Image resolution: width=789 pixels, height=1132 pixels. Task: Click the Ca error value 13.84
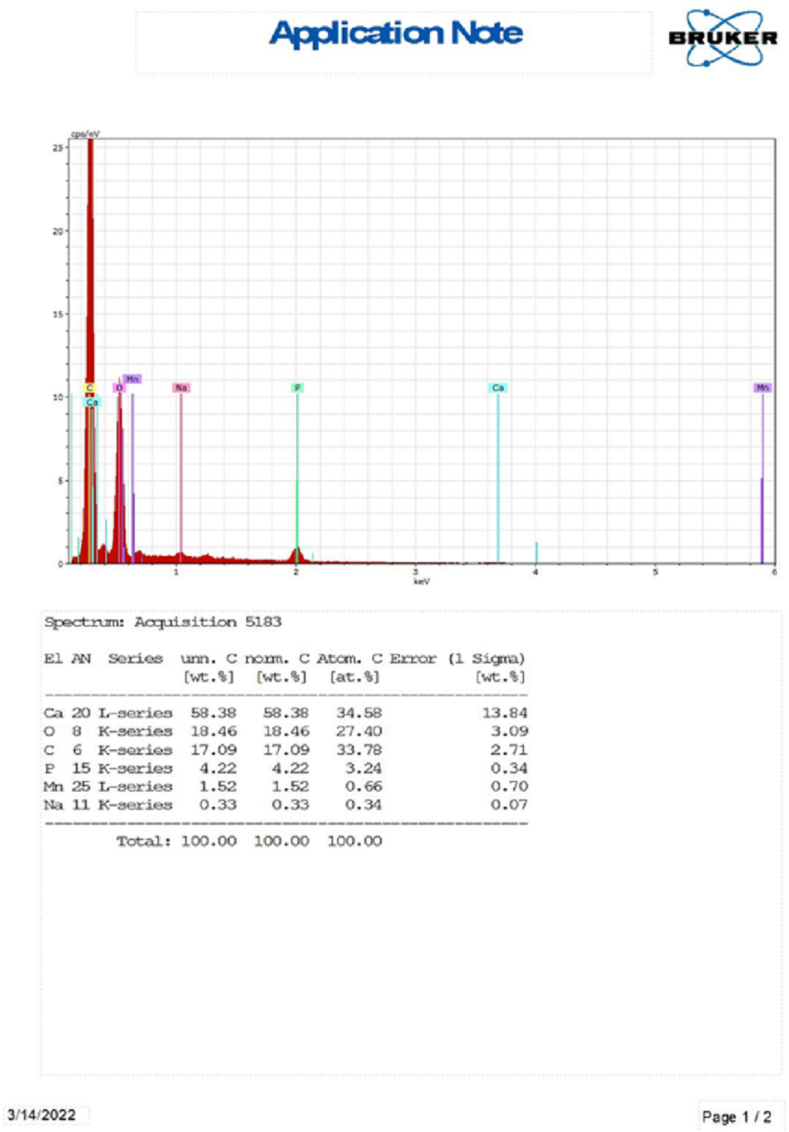505,713
